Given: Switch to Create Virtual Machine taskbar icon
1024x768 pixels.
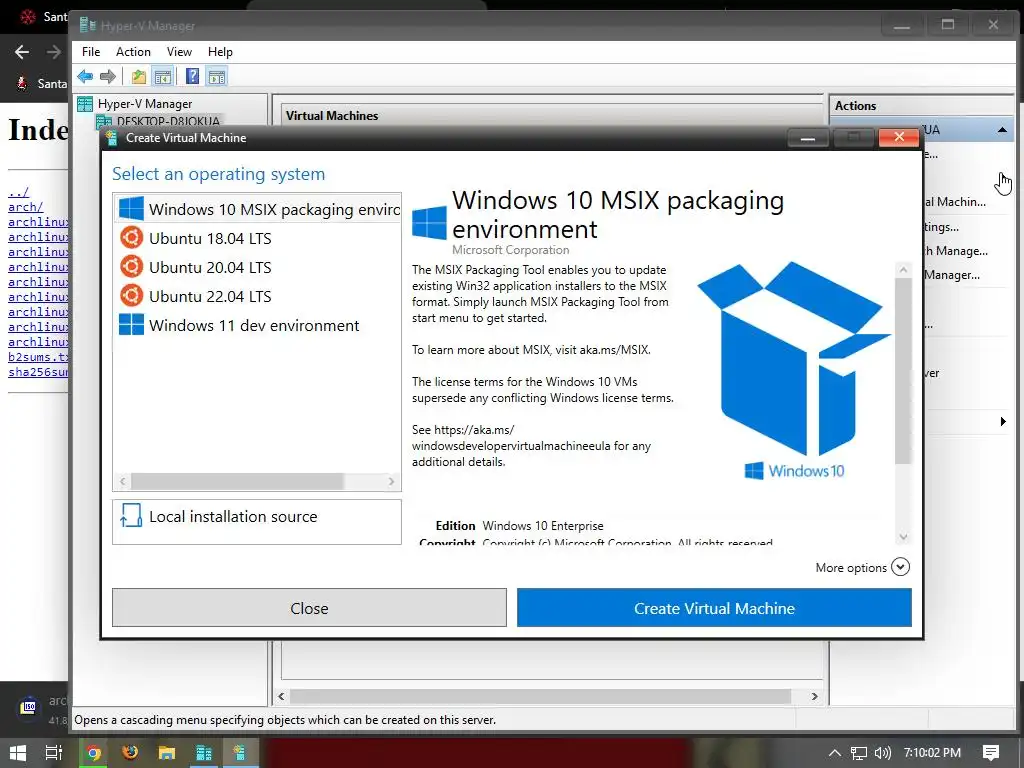Looking at the screenshot, I should click(240, 753).
